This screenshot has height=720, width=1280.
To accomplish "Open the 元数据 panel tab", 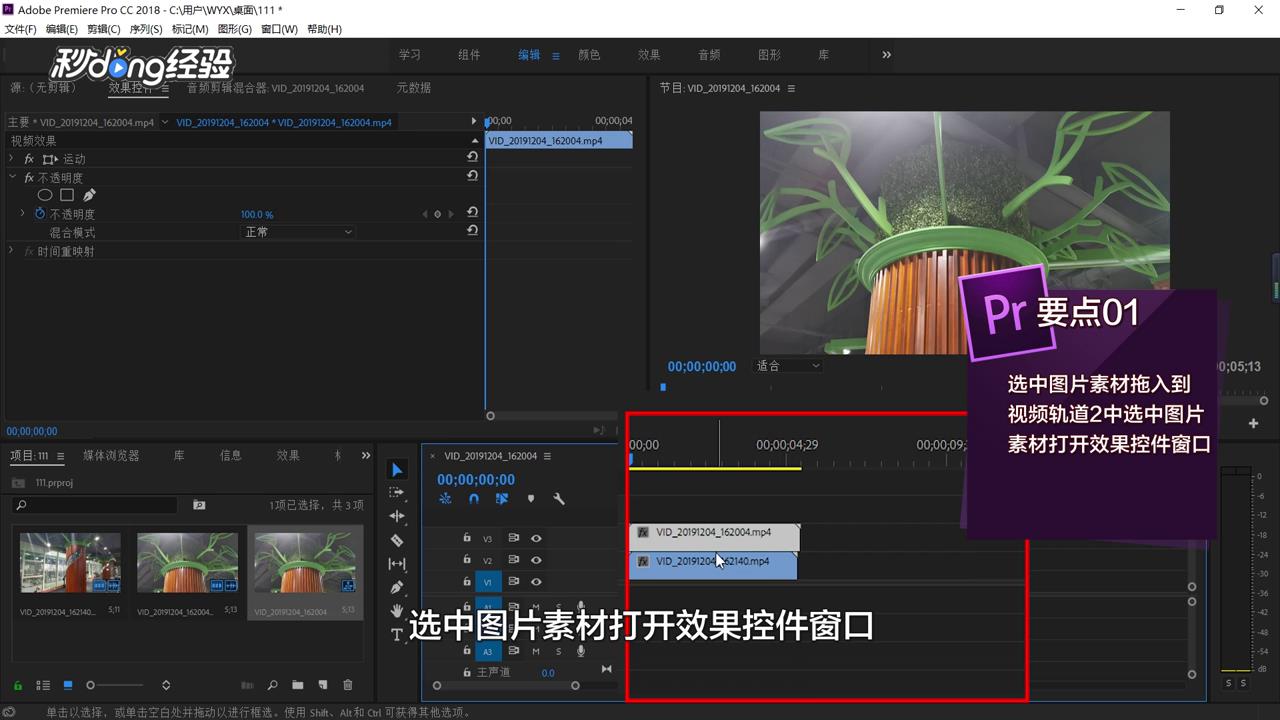I will coord(413,88).
